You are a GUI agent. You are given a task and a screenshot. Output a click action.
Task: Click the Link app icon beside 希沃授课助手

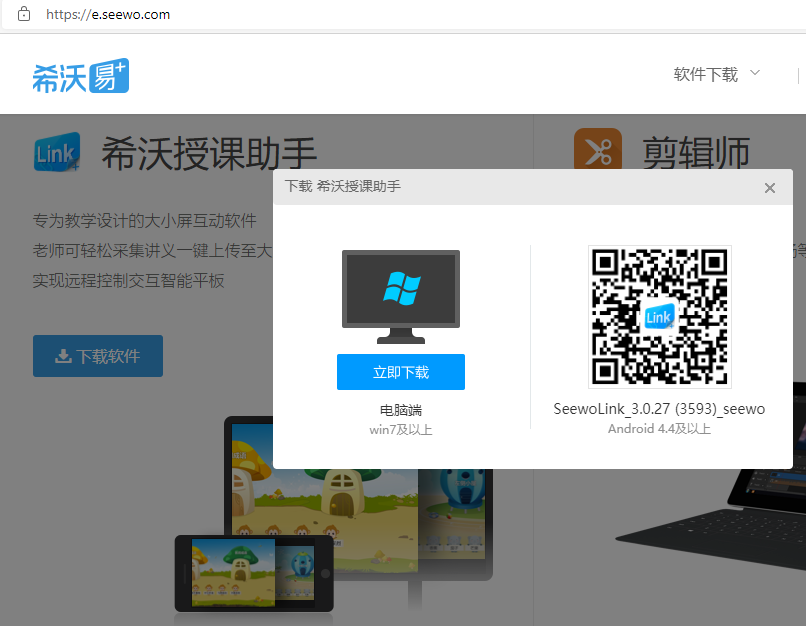tap(57, 152)
